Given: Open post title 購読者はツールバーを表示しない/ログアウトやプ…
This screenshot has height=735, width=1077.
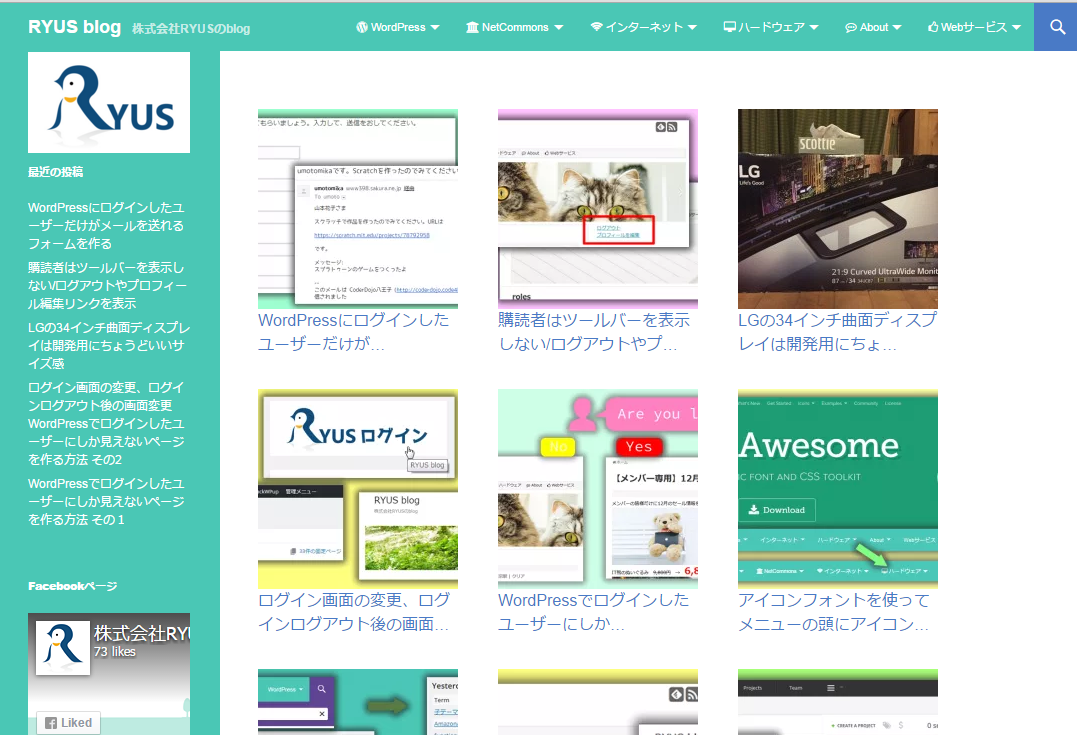Looking at the screenshot, I should tap(594, 332).
